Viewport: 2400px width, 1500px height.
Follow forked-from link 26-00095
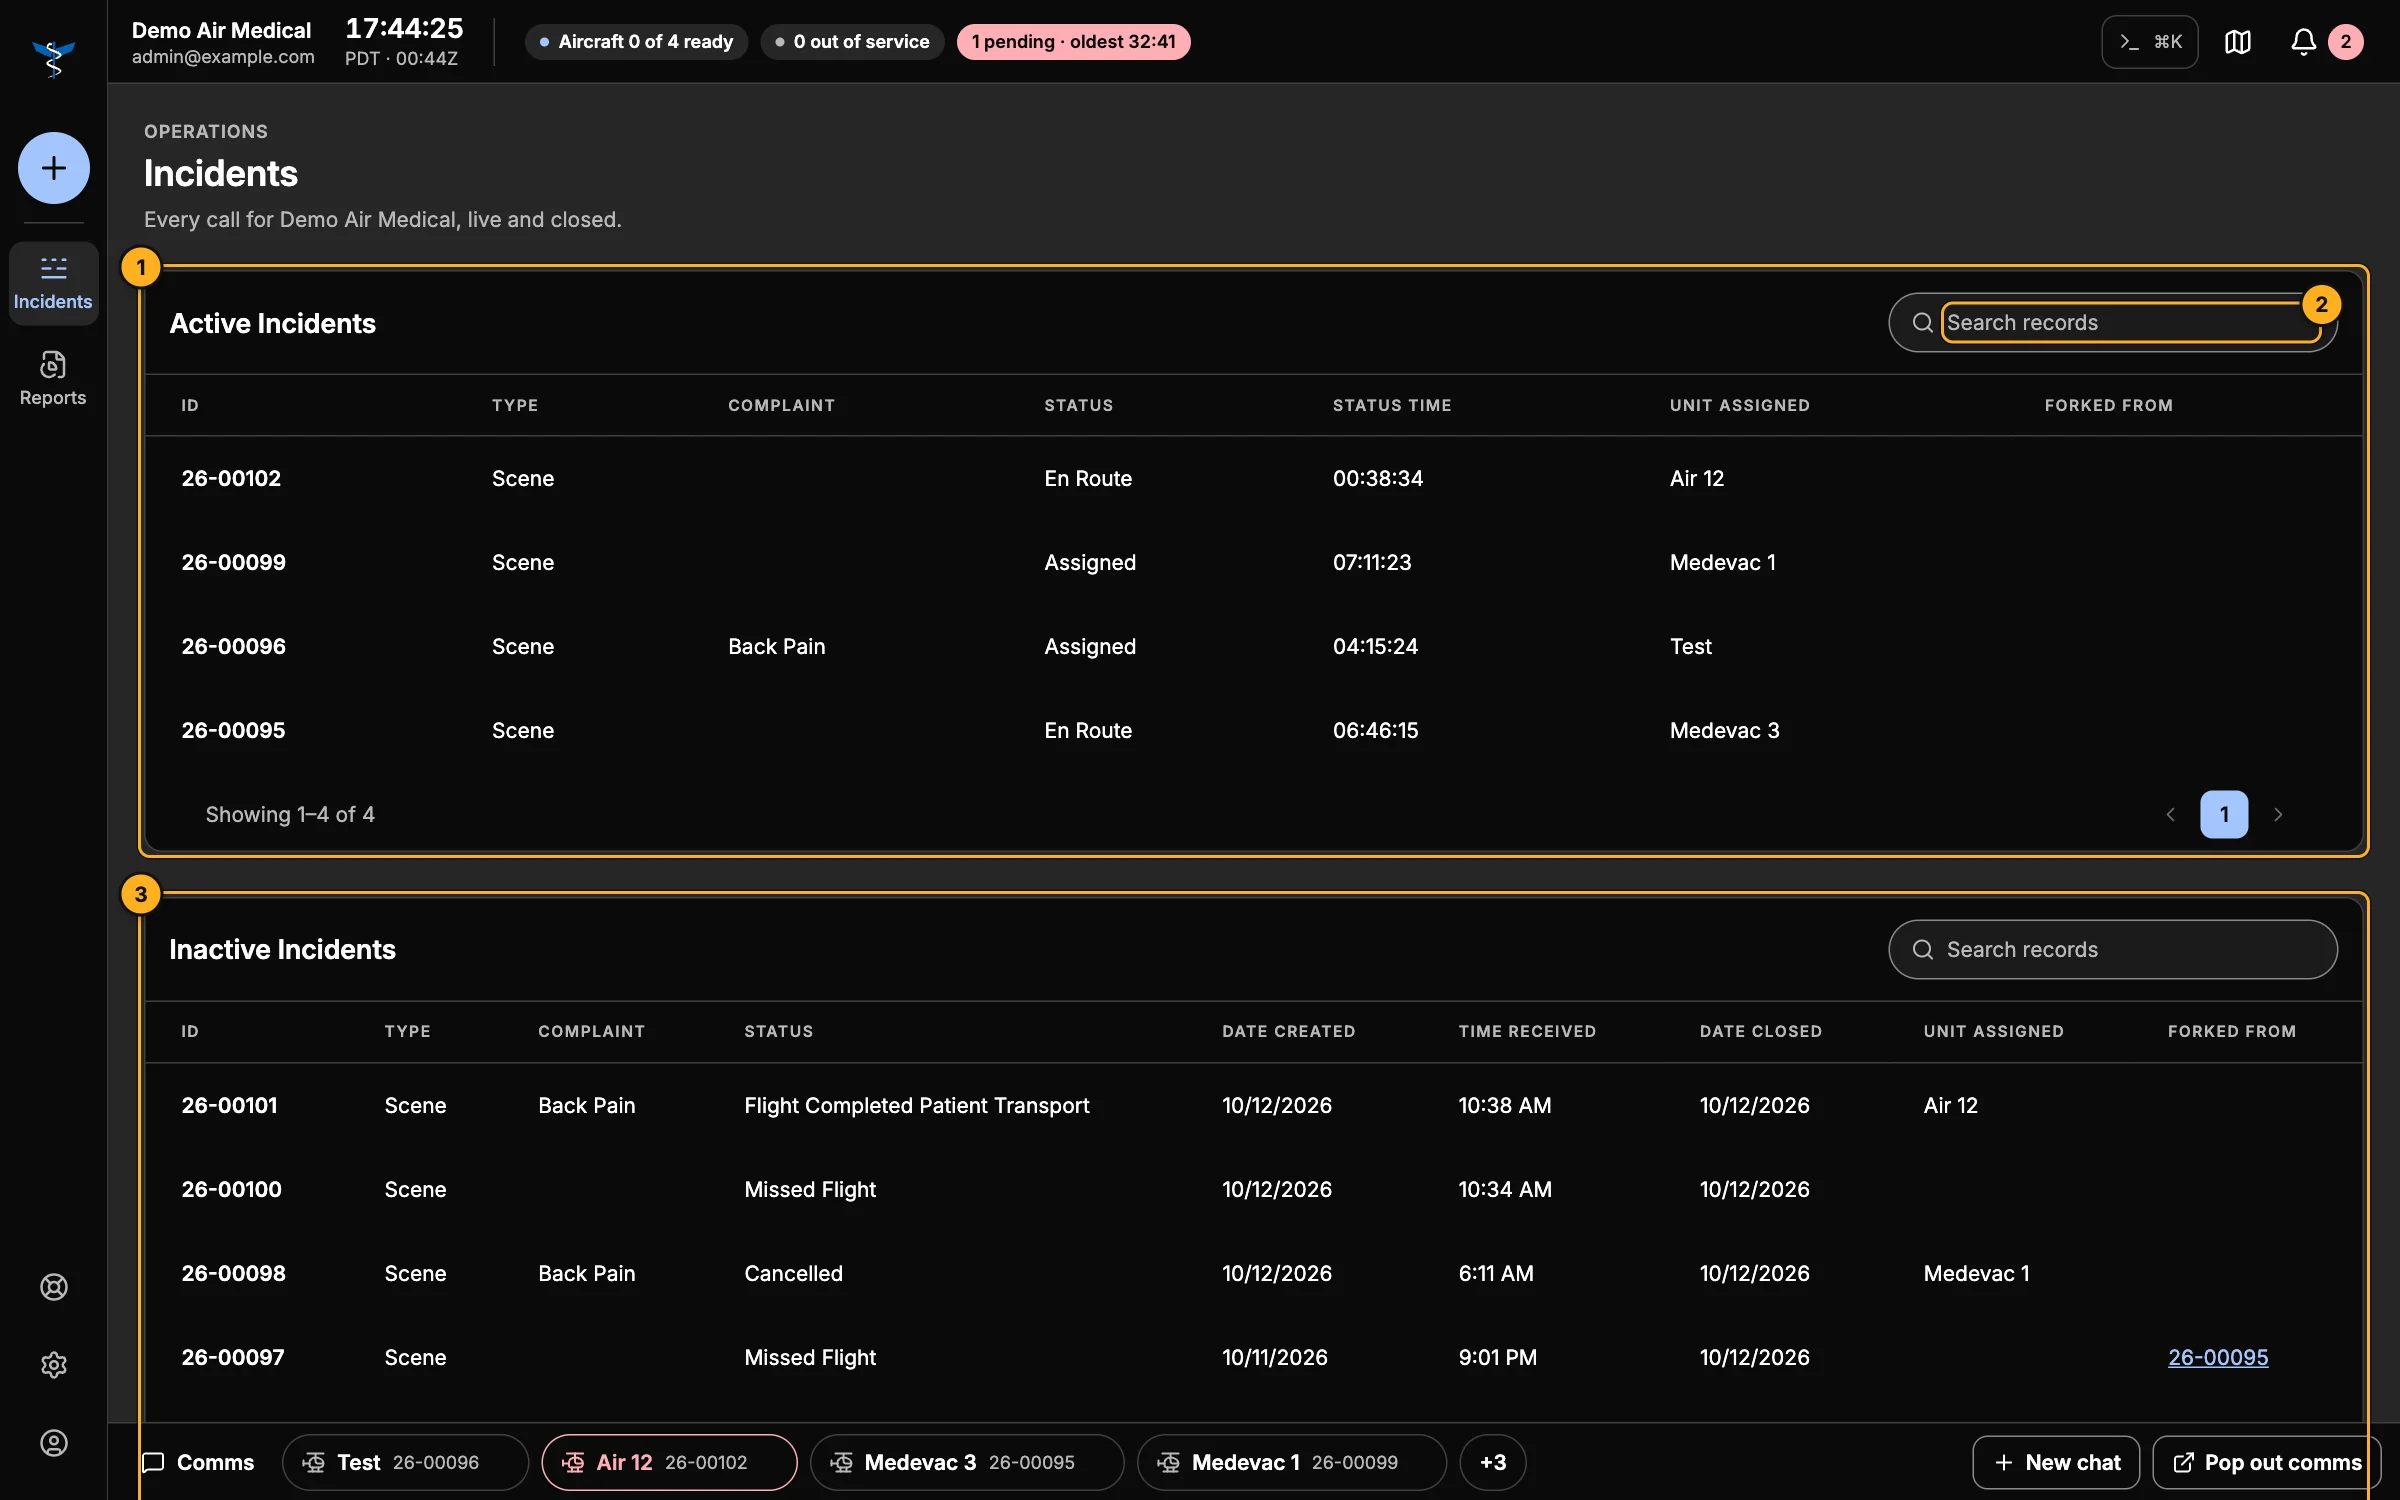click(x=2217, y=1358)
